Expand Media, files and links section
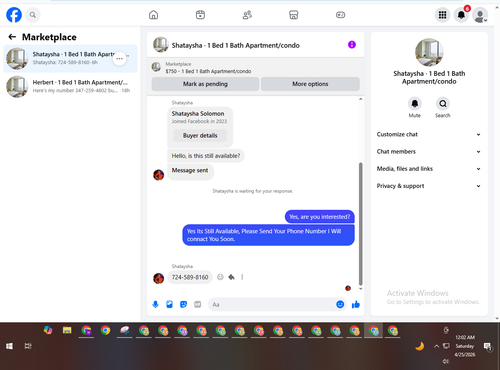500x370 pixels. pos(429,169)
